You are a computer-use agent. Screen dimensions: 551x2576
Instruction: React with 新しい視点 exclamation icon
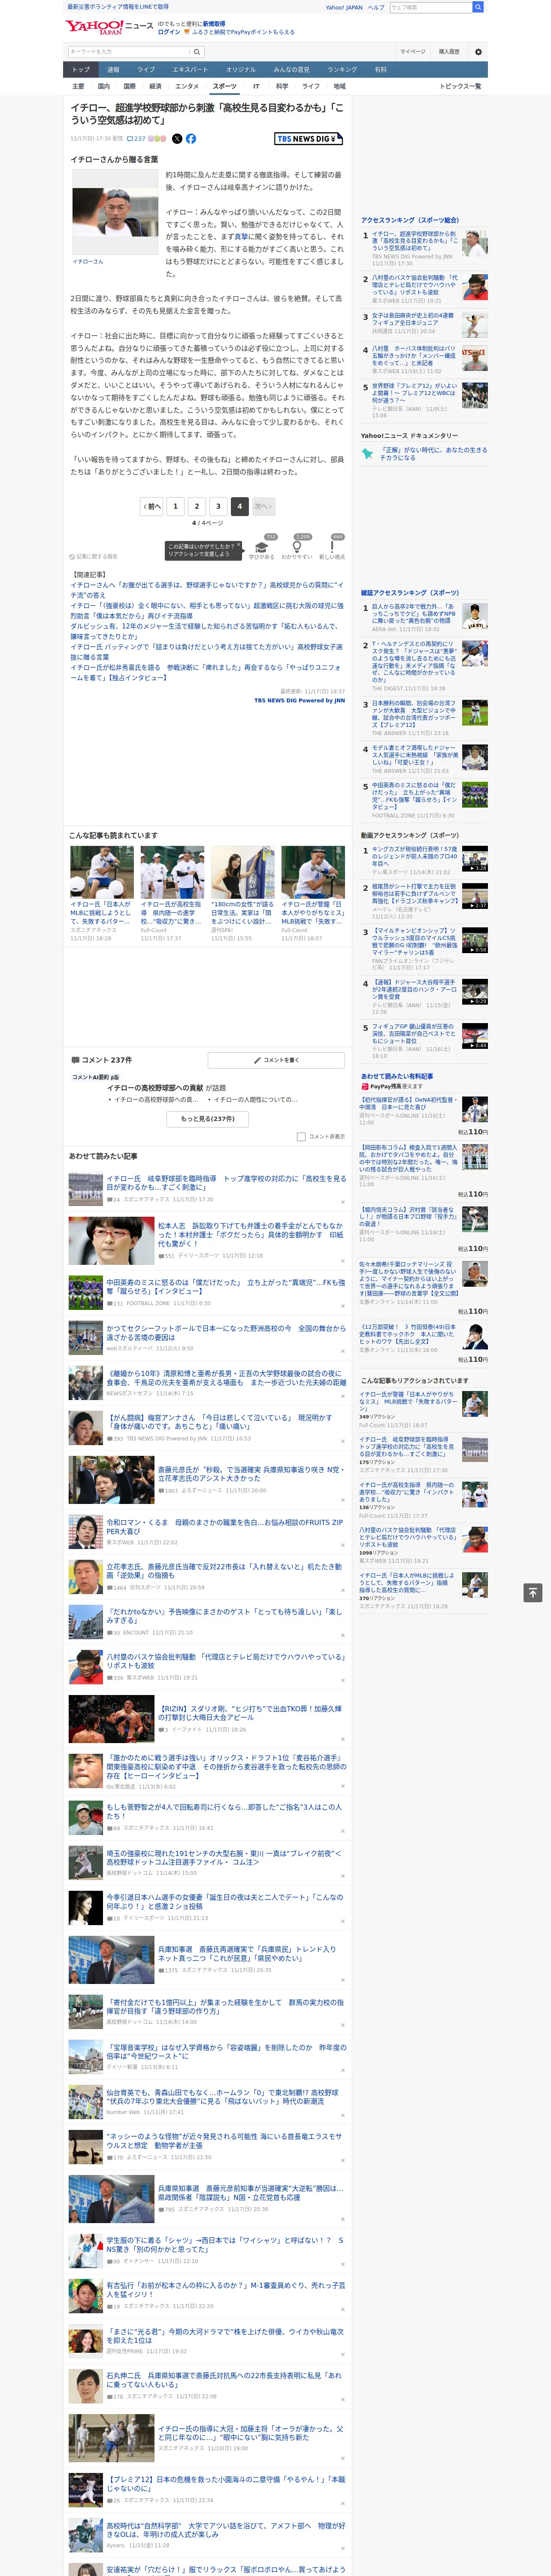(332, 546)
